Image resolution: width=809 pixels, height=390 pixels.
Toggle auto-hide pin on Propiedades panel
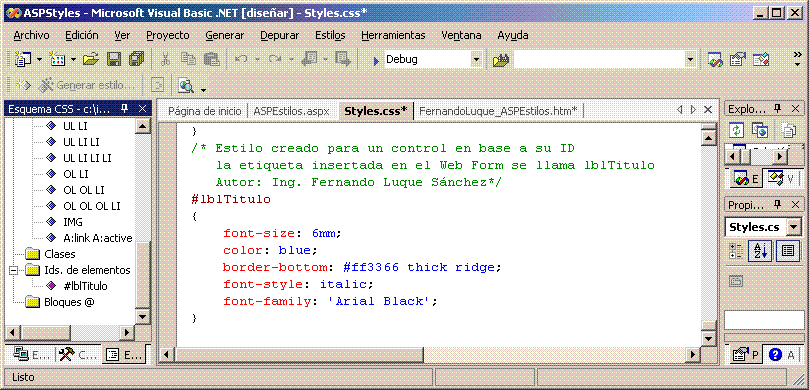tap(778, 204)
